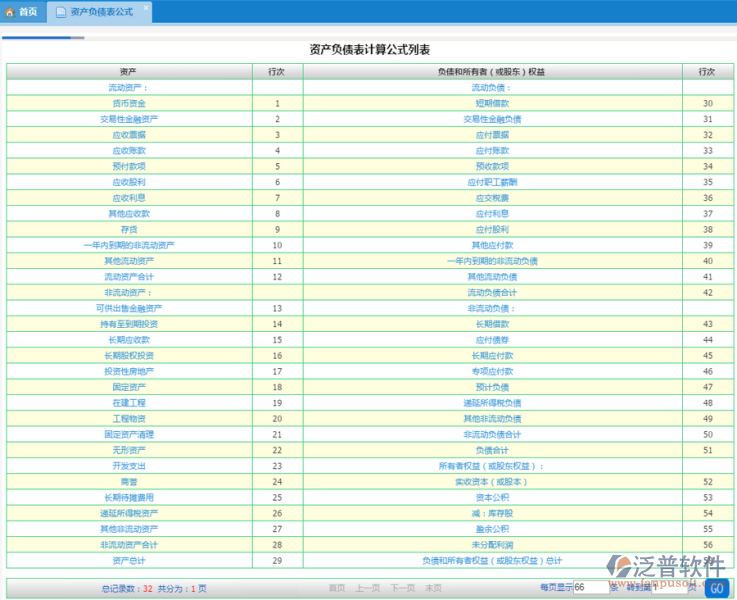Open the 其他应收款 link

coord(129,214)
